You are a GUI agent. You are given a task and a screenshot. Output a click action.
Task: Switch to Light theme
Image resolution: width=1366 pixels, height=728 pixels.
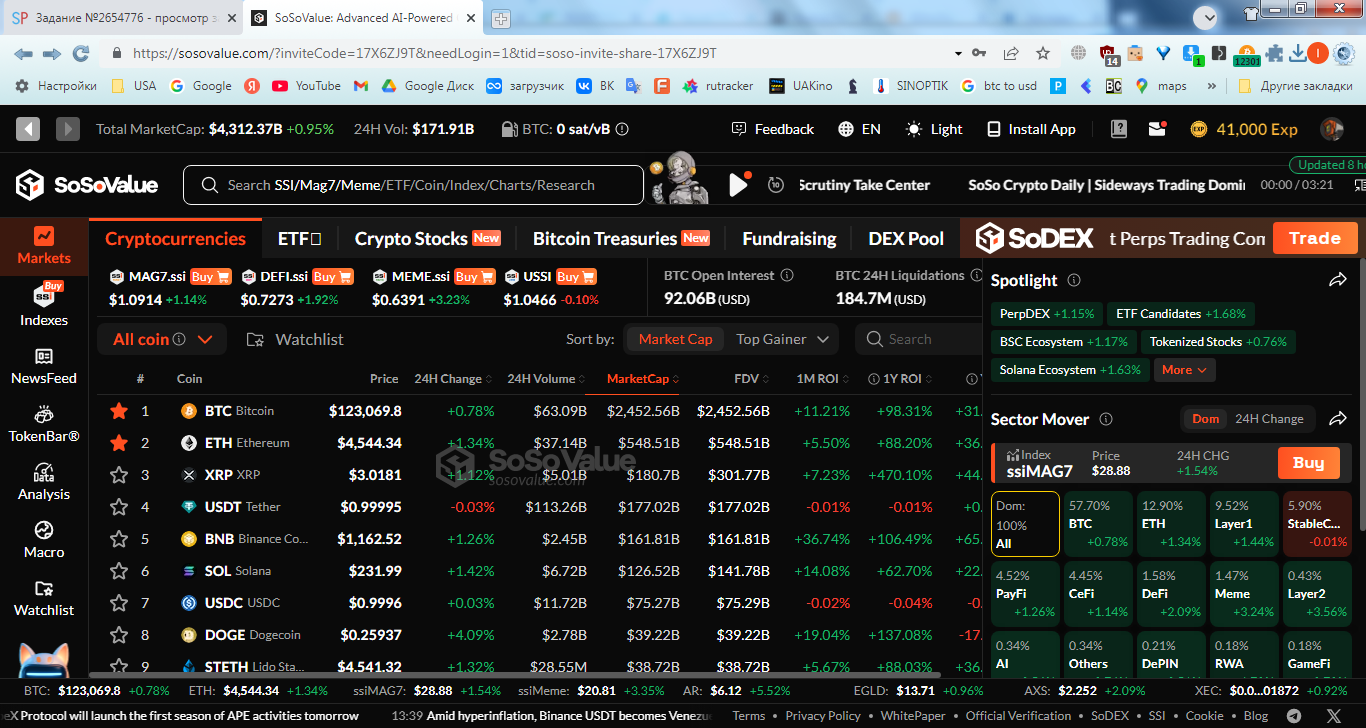point(934,129)
